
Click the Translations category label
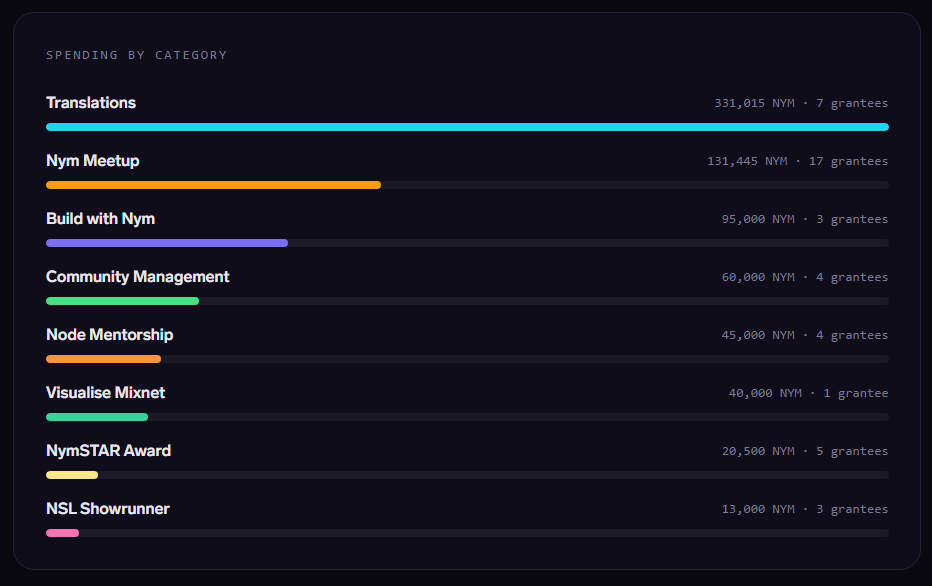pos(91,103)
